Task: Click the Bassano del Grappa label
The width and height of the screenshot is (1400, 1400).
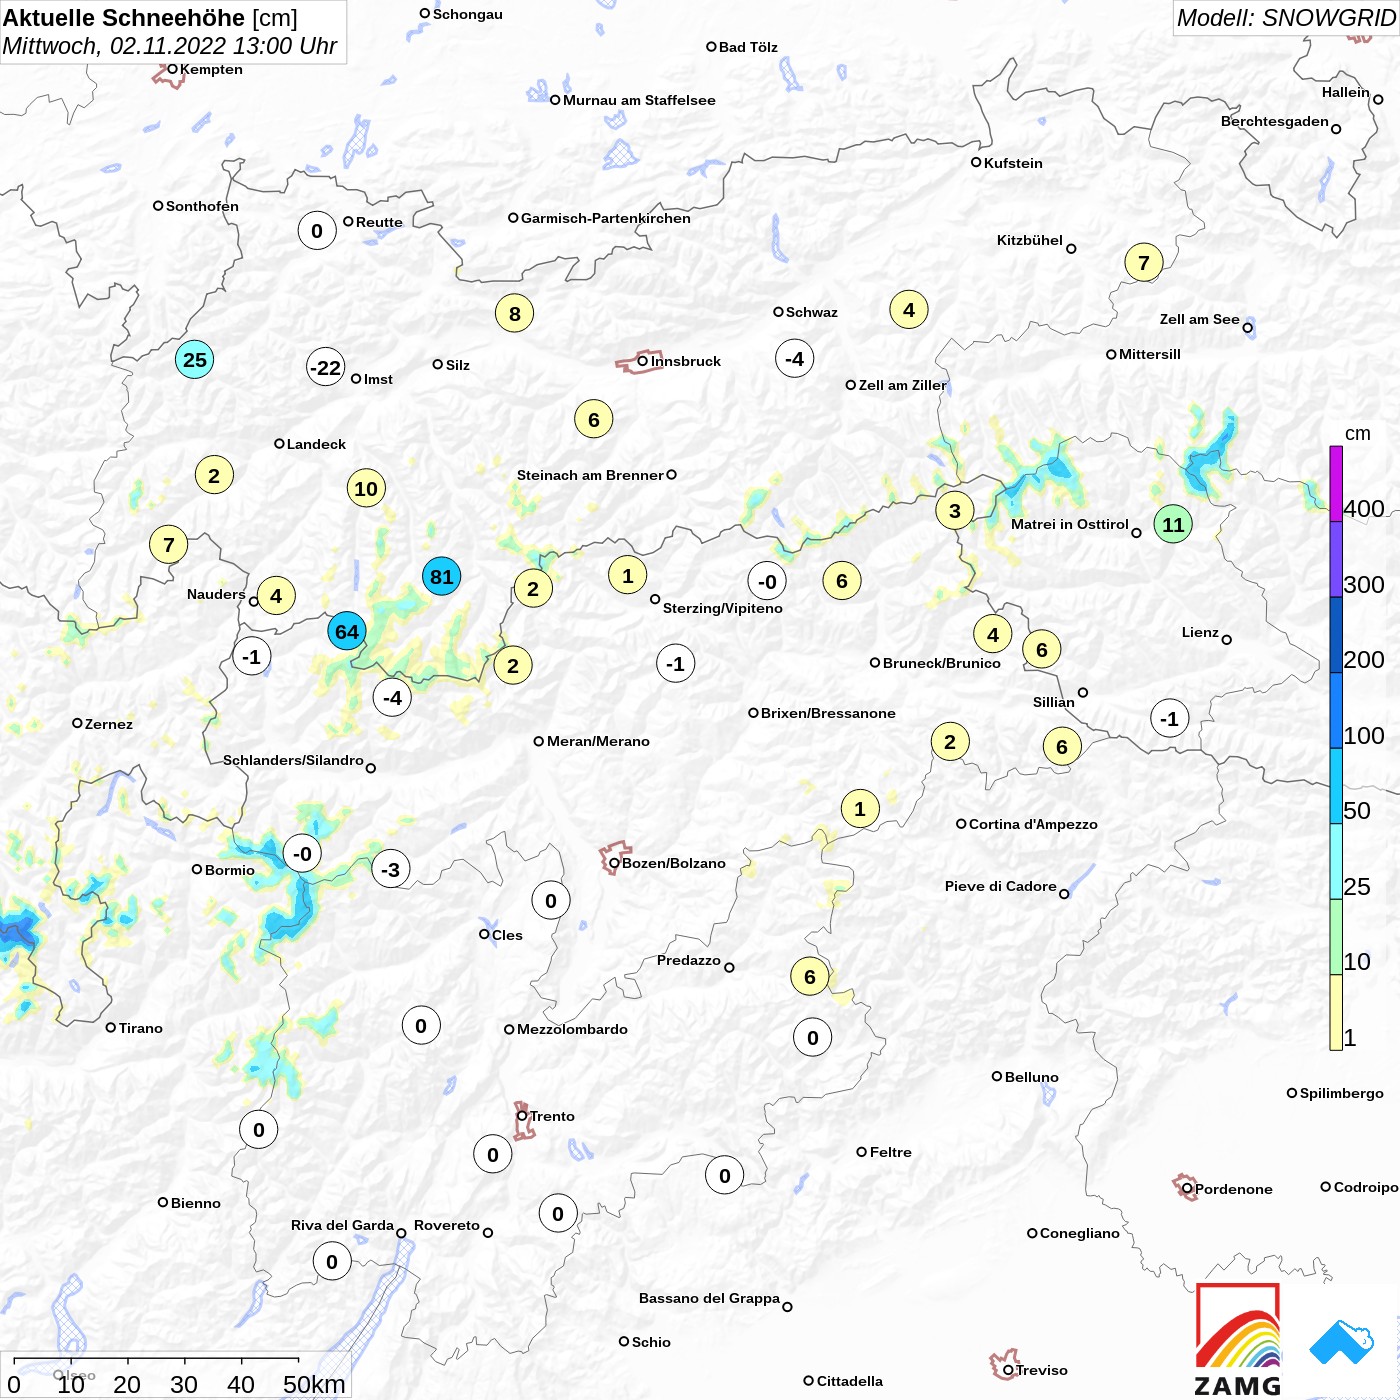Action: click(x=709, y=1298)
